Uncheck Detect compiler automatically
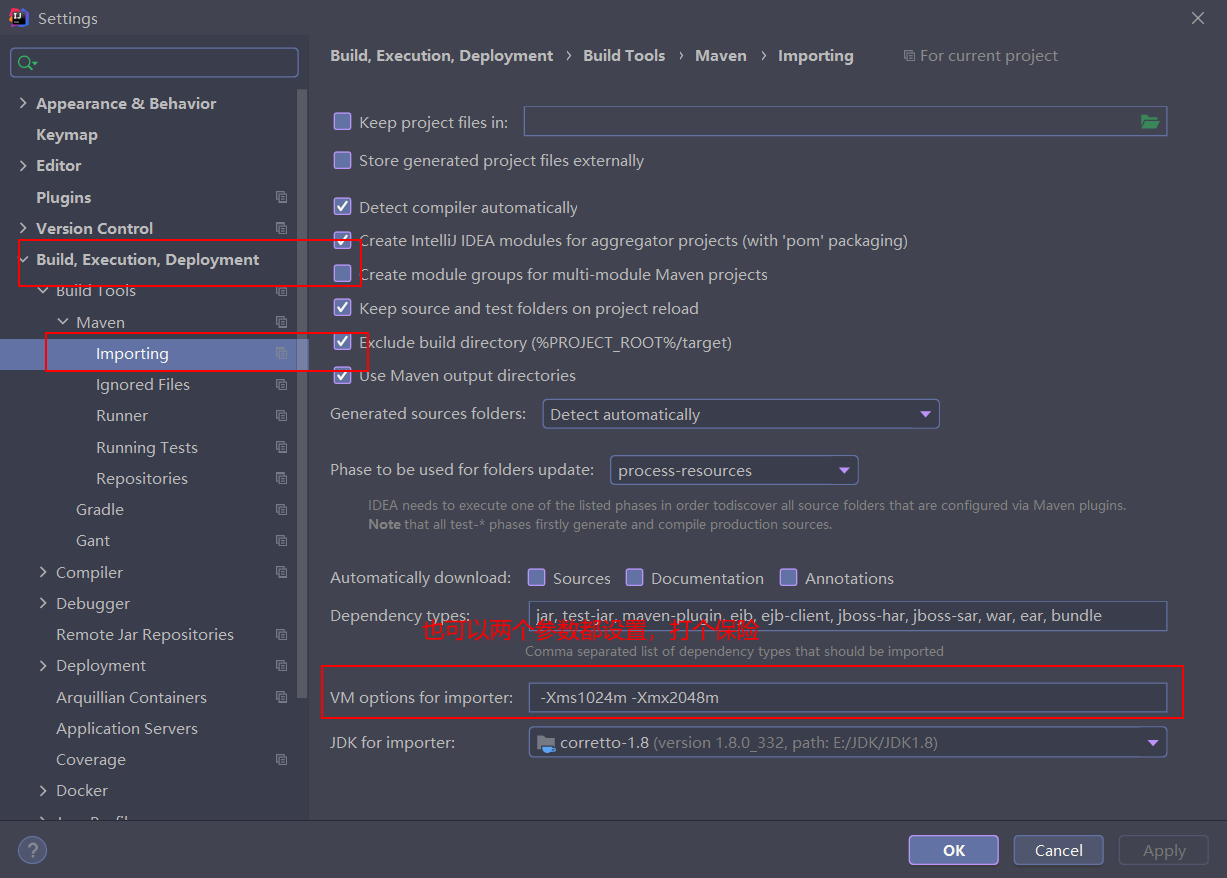Screen dimensions: 1227x878 342,207
